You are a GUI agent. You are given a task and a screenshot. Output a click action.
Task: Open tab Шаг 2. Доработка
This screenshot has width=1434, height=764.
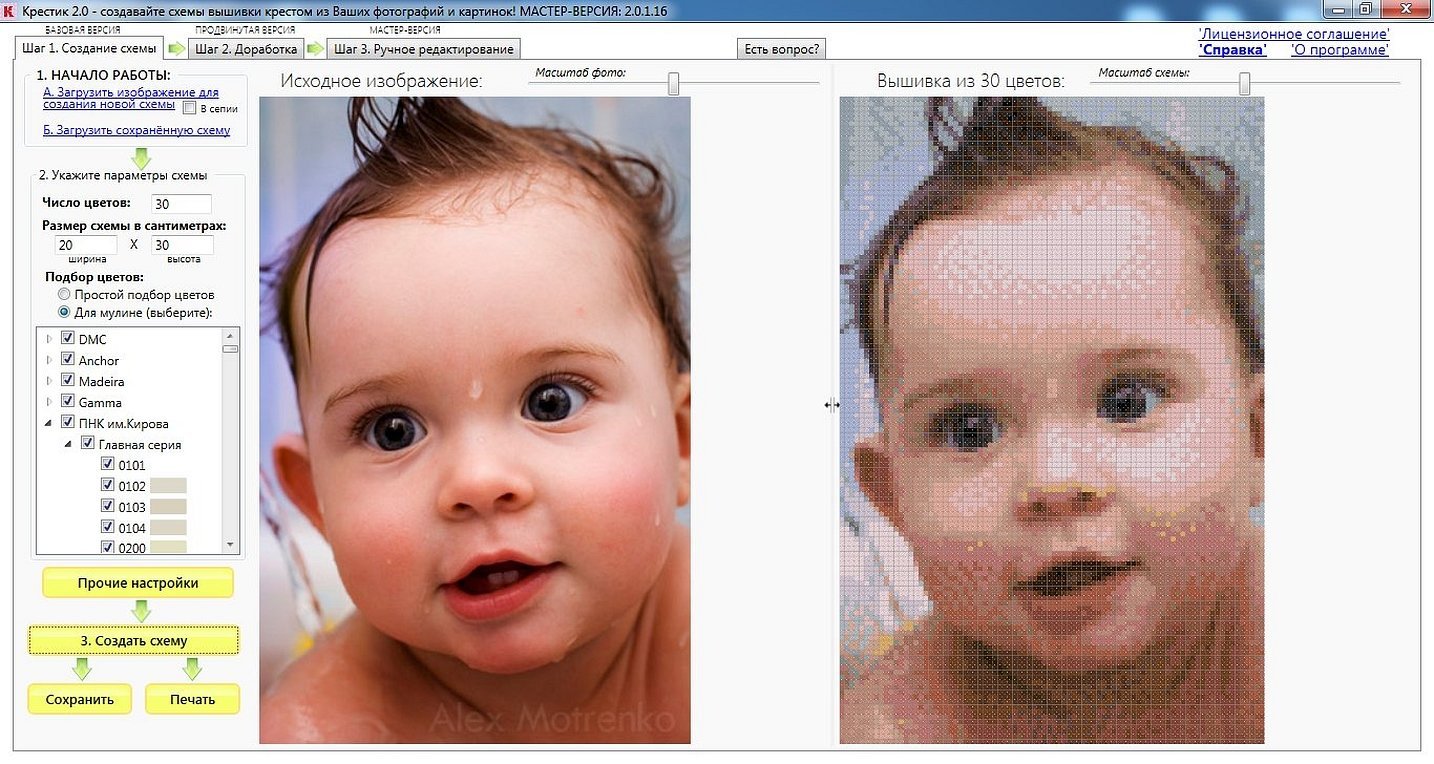click(246, 49)
